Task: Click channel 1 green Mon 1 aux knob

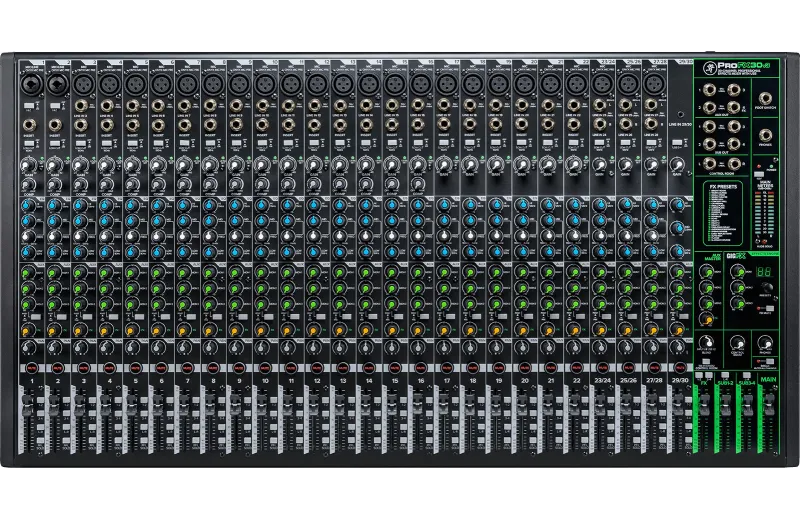Action: pos(28,273)
